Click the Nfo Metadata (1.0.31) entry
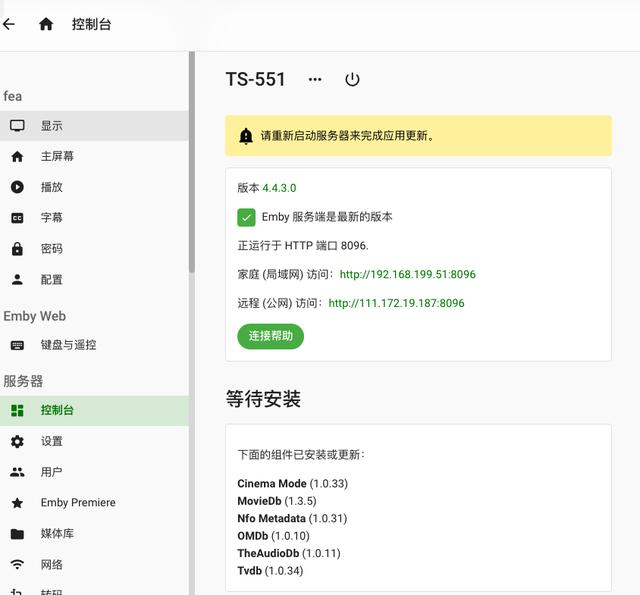Viewport: 640px width, 595px height. coord(292,519)
